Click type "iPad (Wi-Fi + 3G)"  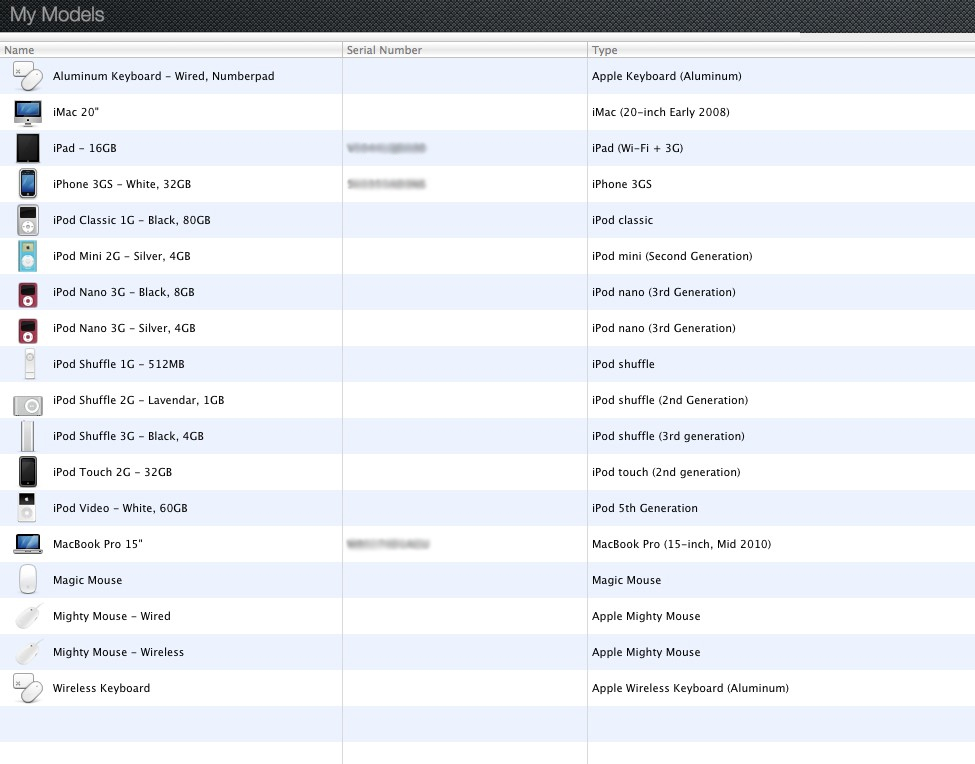(637, 148)
